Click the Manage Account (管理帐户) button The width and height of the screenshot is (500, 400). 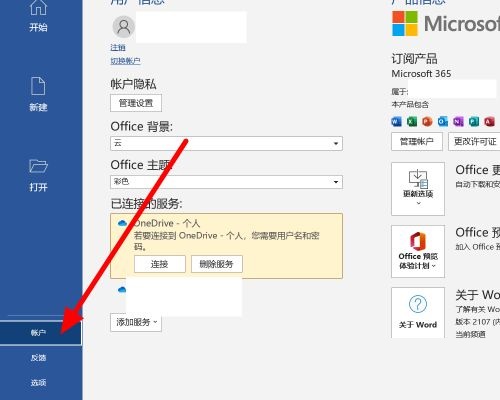[x=417, y=141]
